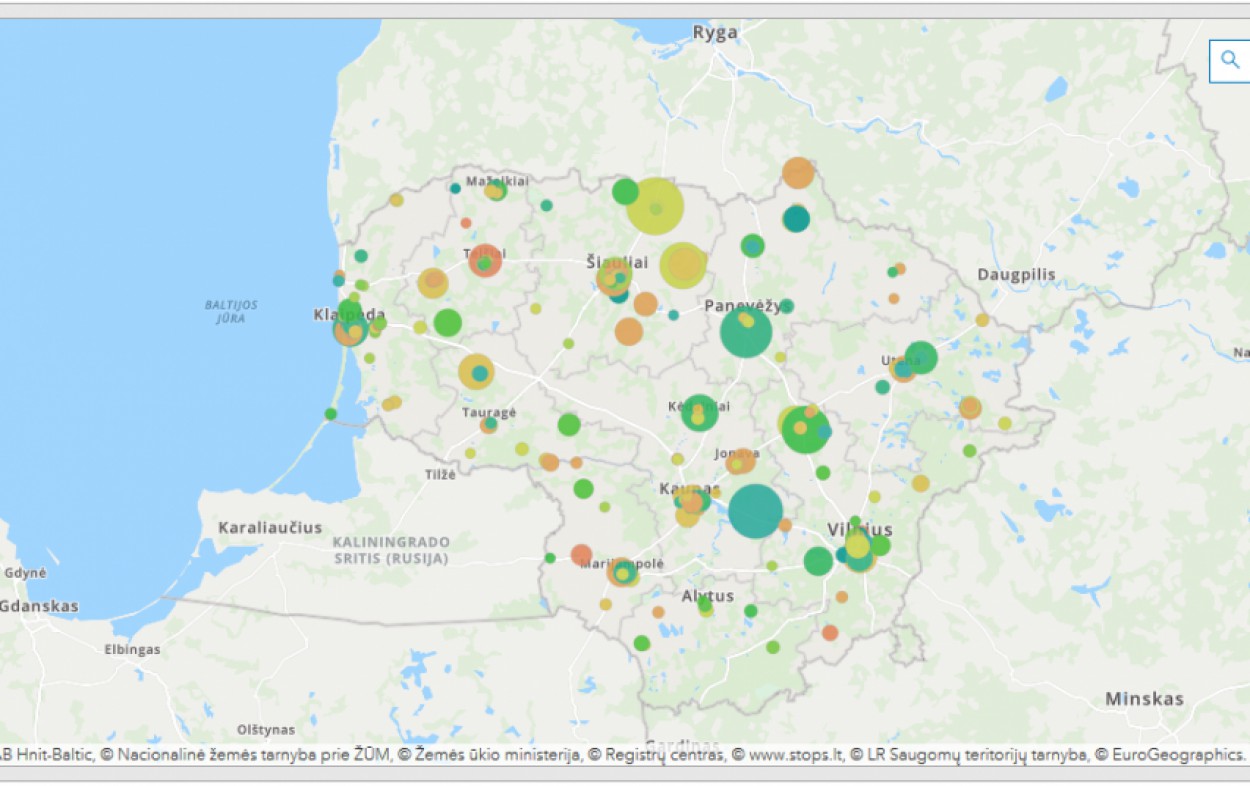Click the yellow bubble north of Tauragė
Viewport: 1250px width, 786px height.
click(476, 371)
